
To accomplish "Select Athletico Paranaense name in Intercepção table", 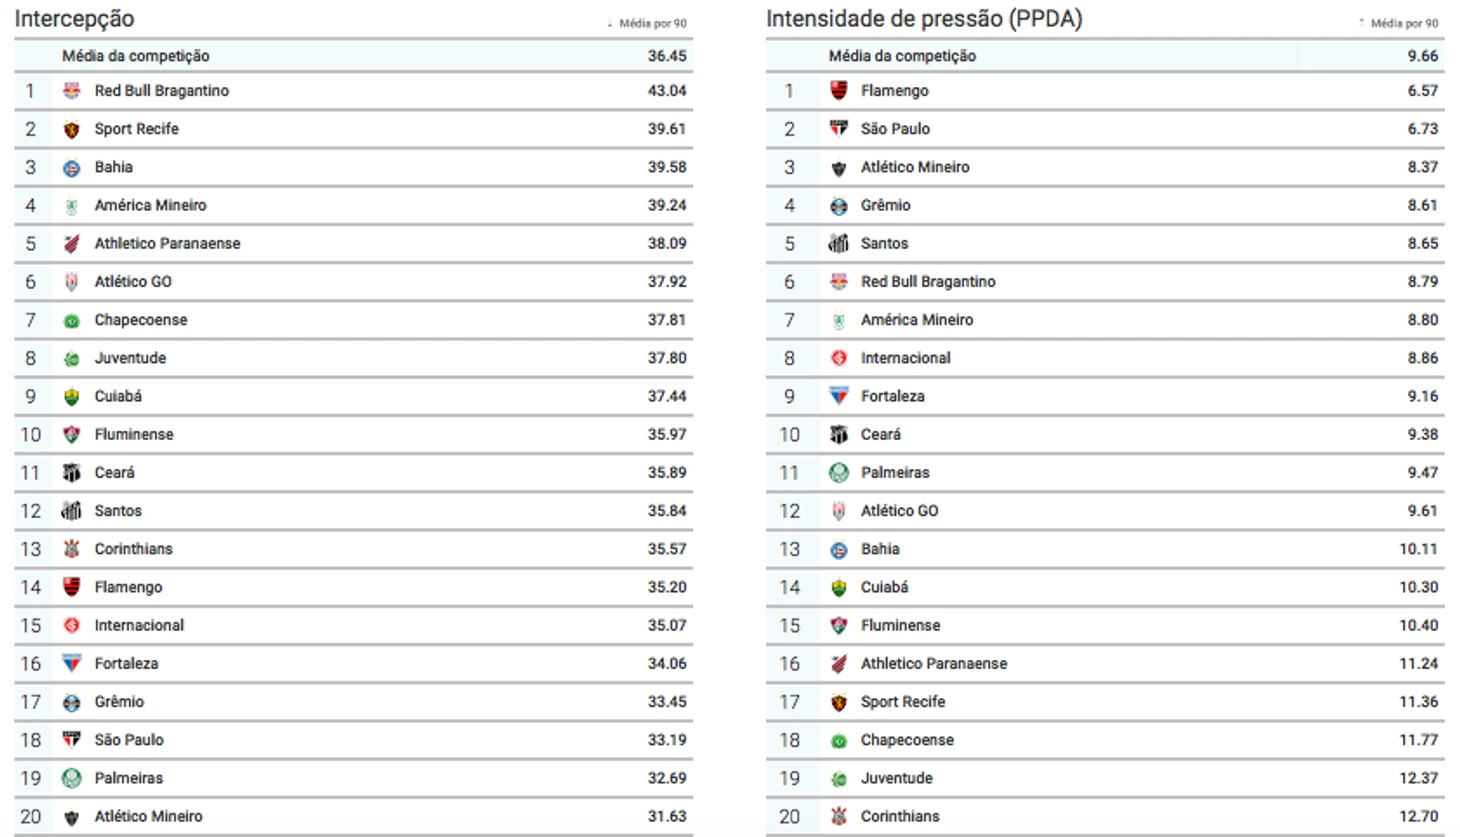I will coord(167,243).
